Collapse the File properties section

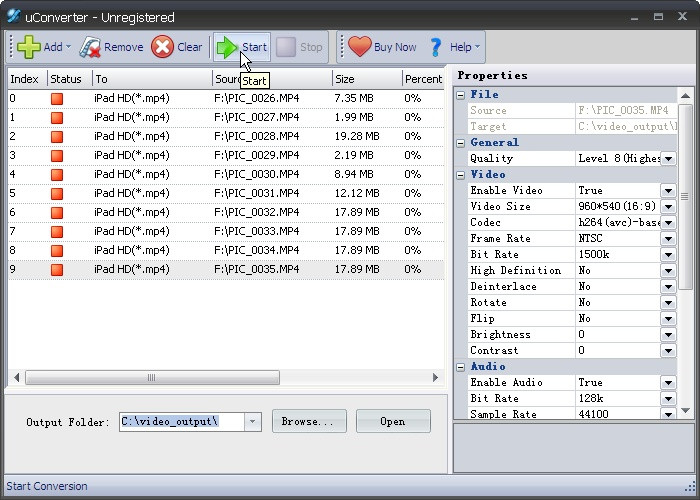pyautogui.click(x=461, y=95)
